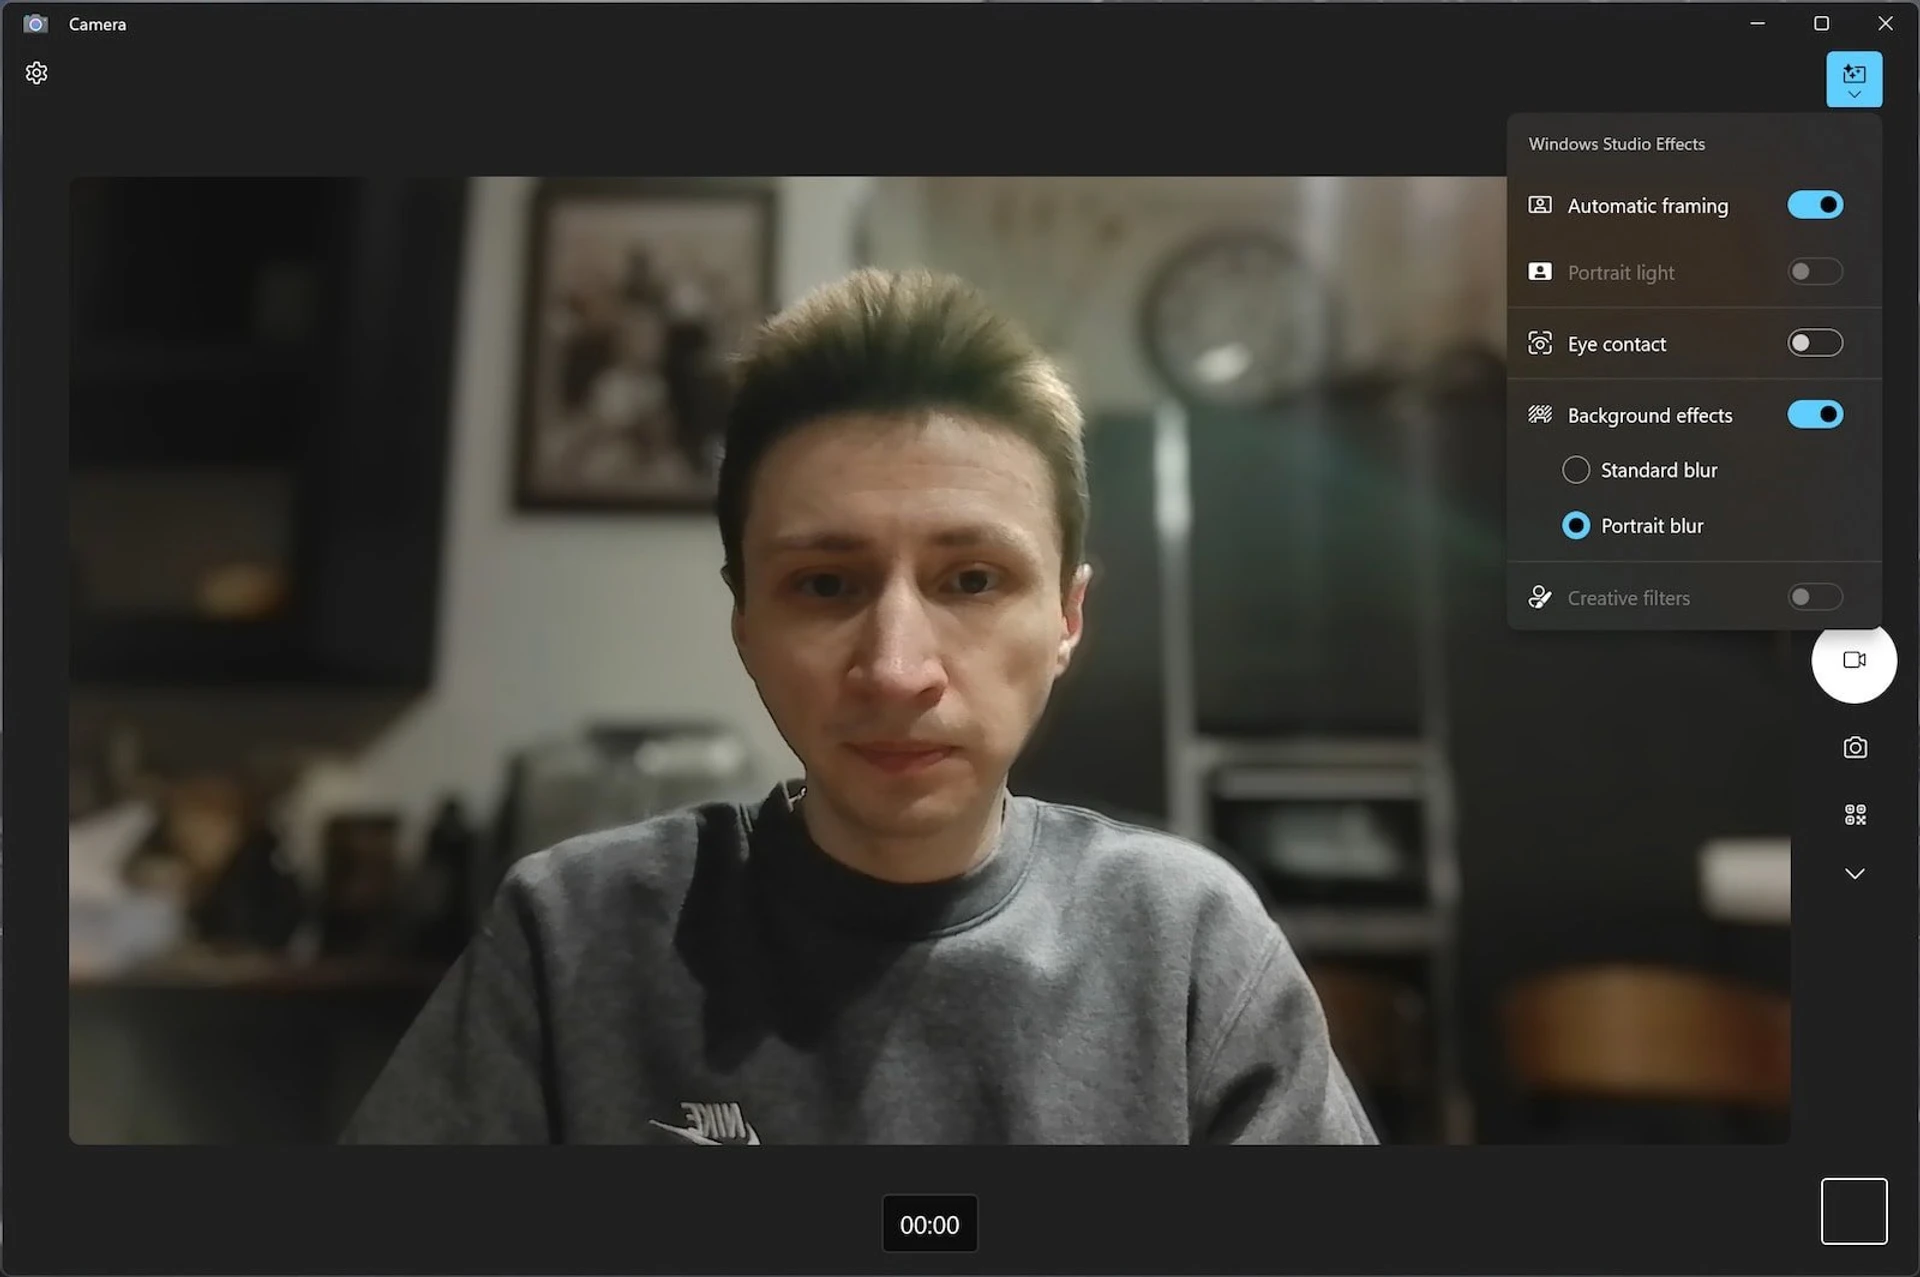1920x1277 pixels.
Task: Collapse Windows Studio Effects flyout button
Action: tap(1853, 79)
